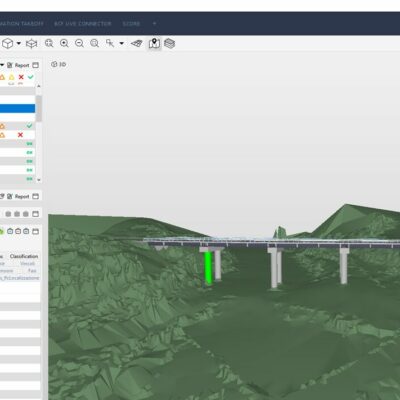Select the blue highlighted row in the list
Image resolution: width=400 pixels, height=400 pixels.
pyautogui.click(x=17, y=108)
